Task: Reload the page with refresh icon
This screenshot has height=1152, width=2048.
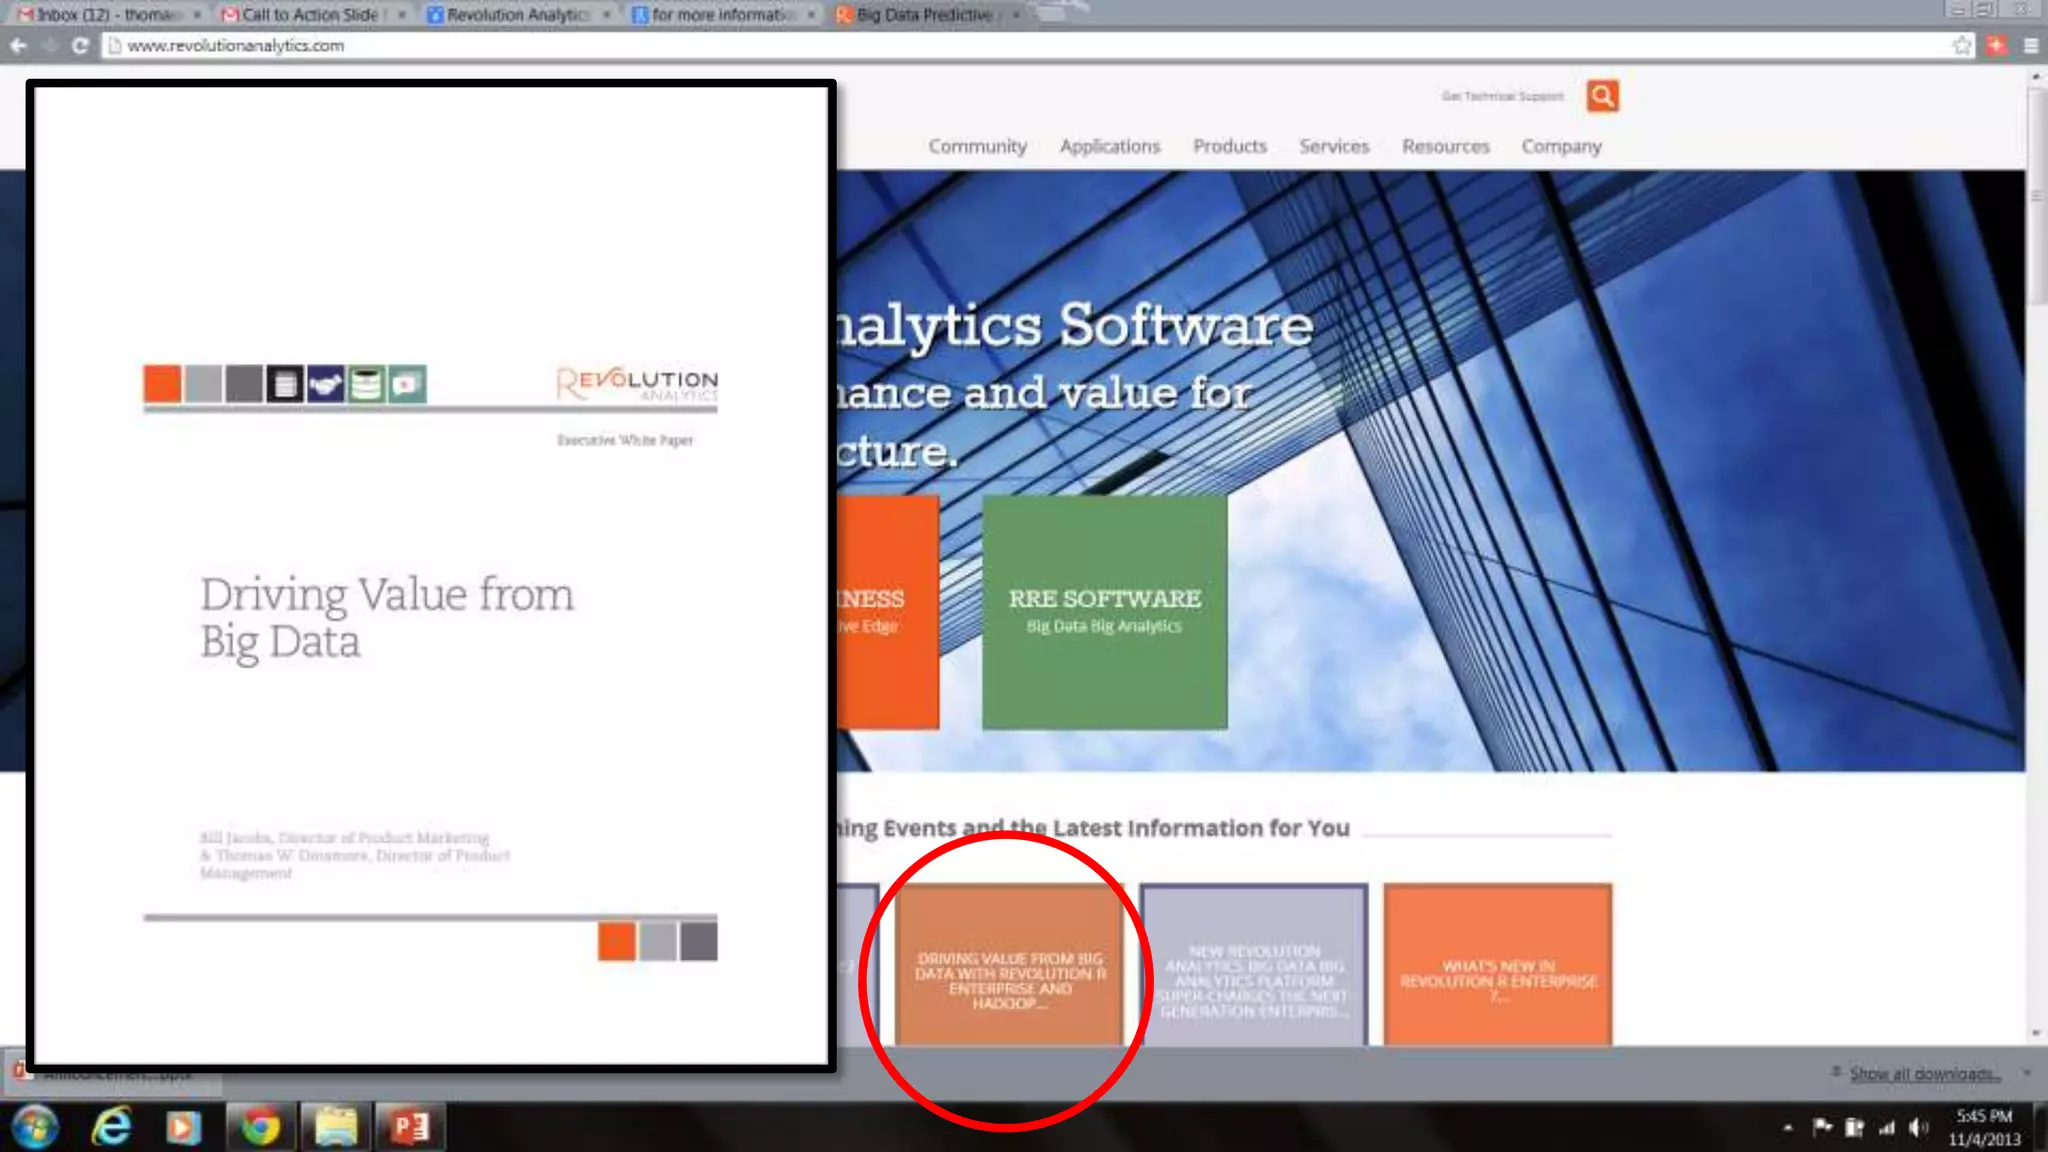Action: pyautogui.click(x=80, y=46)
